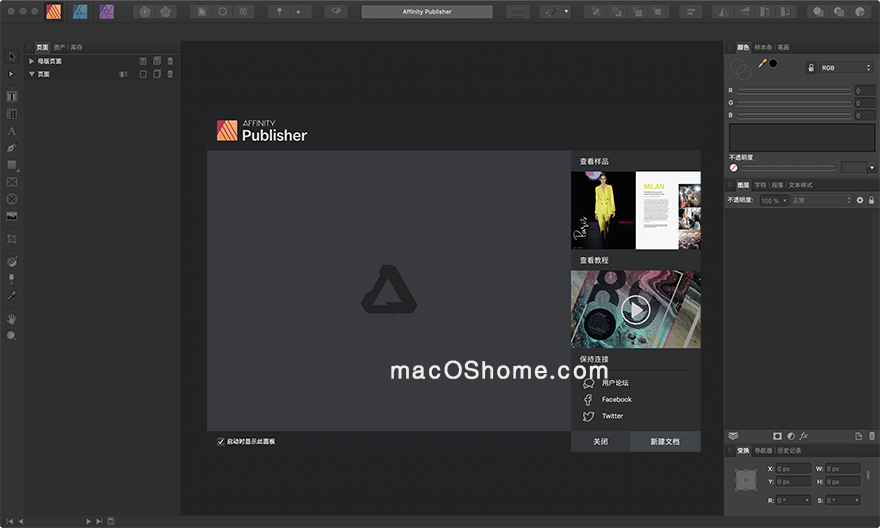Image resolution: width=880 pixels, height=528 pixels.
Task: Open Layer Effects fx icon
Action: click(x=804, y=436)
